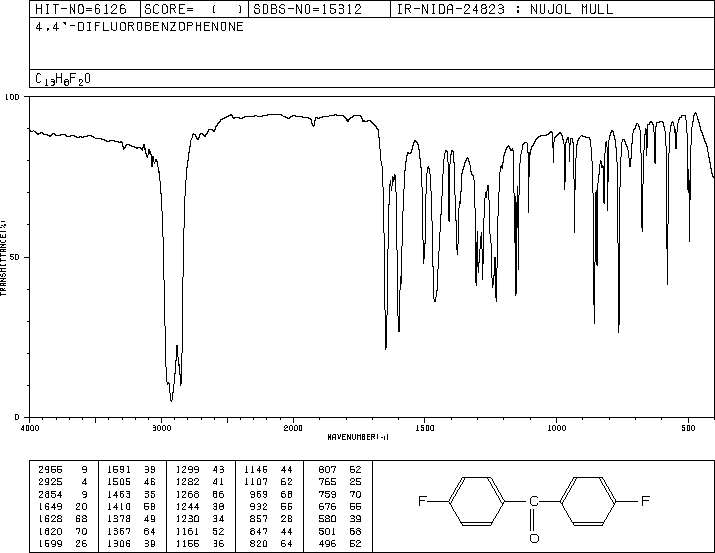
Task: Select the 759 peak table entry
Action: 340,494
